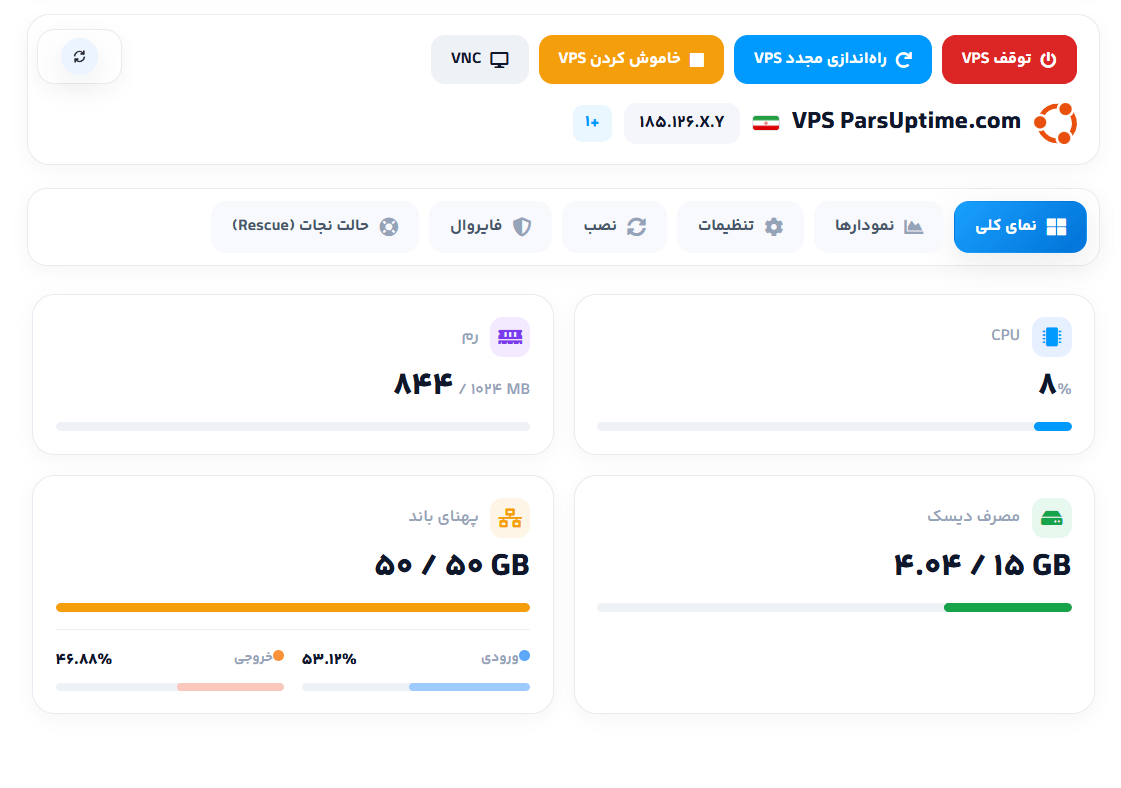
Task: Click the green disk usage icon
Action: tap(1052, 518)
